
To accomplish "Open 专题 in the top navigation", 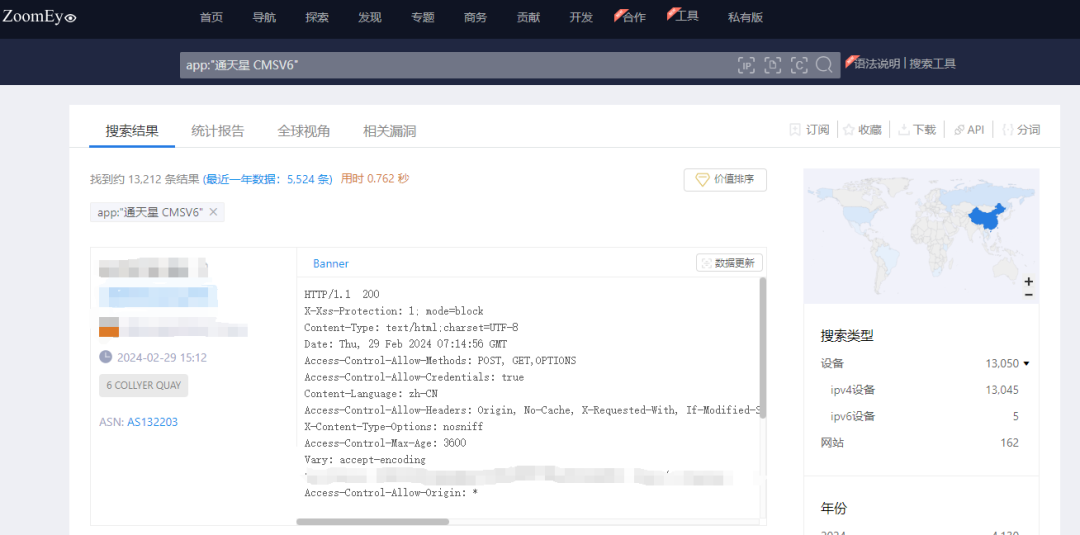I will (423, 18).
